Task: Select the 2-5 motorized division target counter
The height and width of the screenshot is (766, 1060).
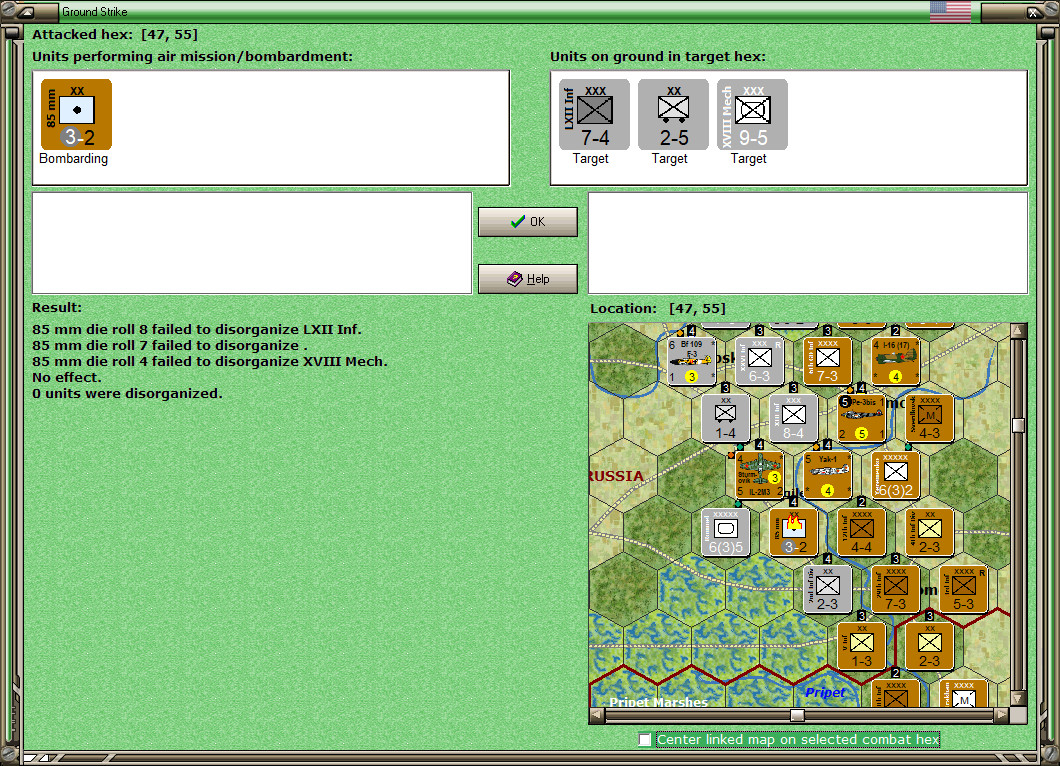Action: click(673, 114)
